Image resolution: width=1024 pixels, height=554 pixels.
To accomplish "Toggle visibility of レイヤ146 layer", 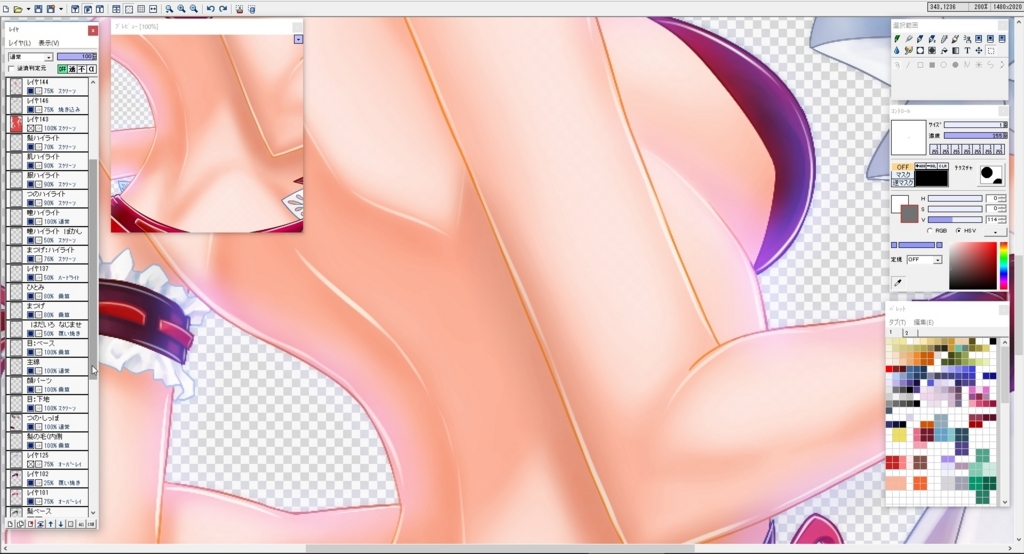I will point(30,110).
